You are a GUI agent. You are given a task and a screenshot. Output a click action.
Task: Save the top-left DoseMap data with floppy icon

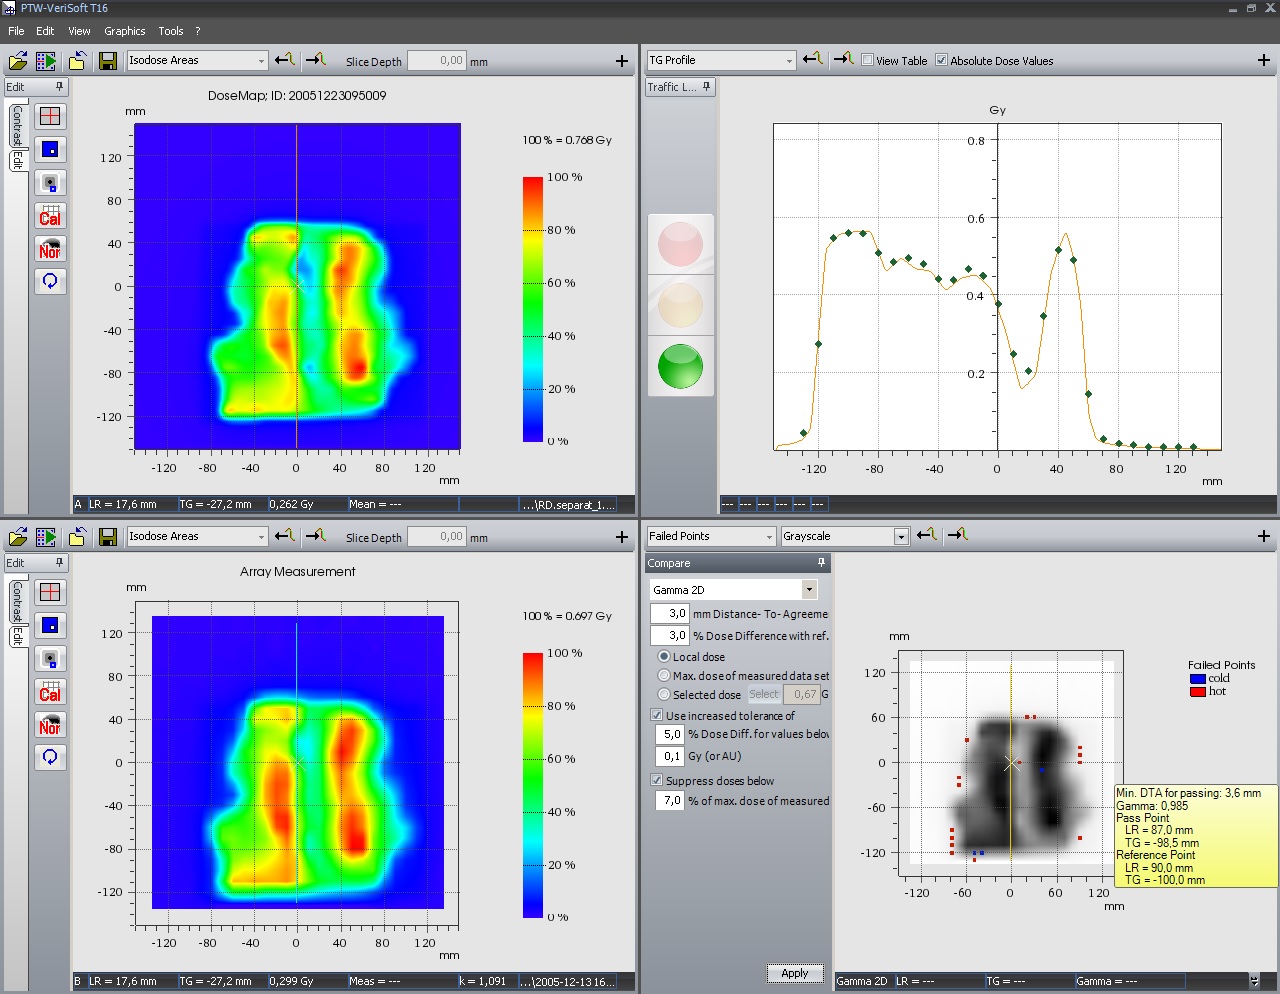click(x=108, y=61)
